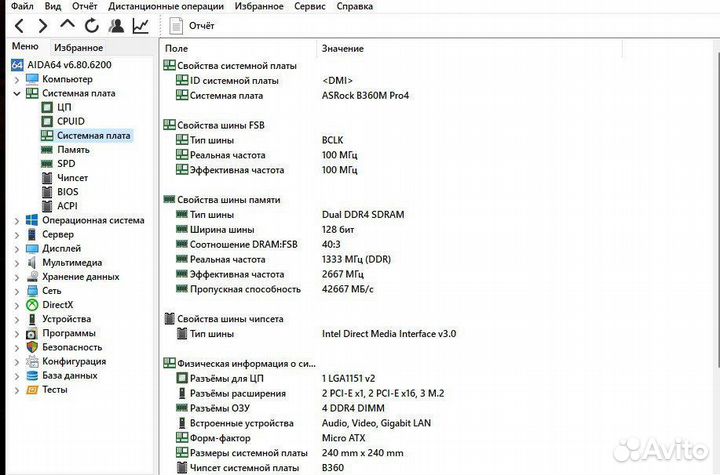Click the Back navigation arrow
This screenshot has width=720, height=475.
(x=19, y=26)
